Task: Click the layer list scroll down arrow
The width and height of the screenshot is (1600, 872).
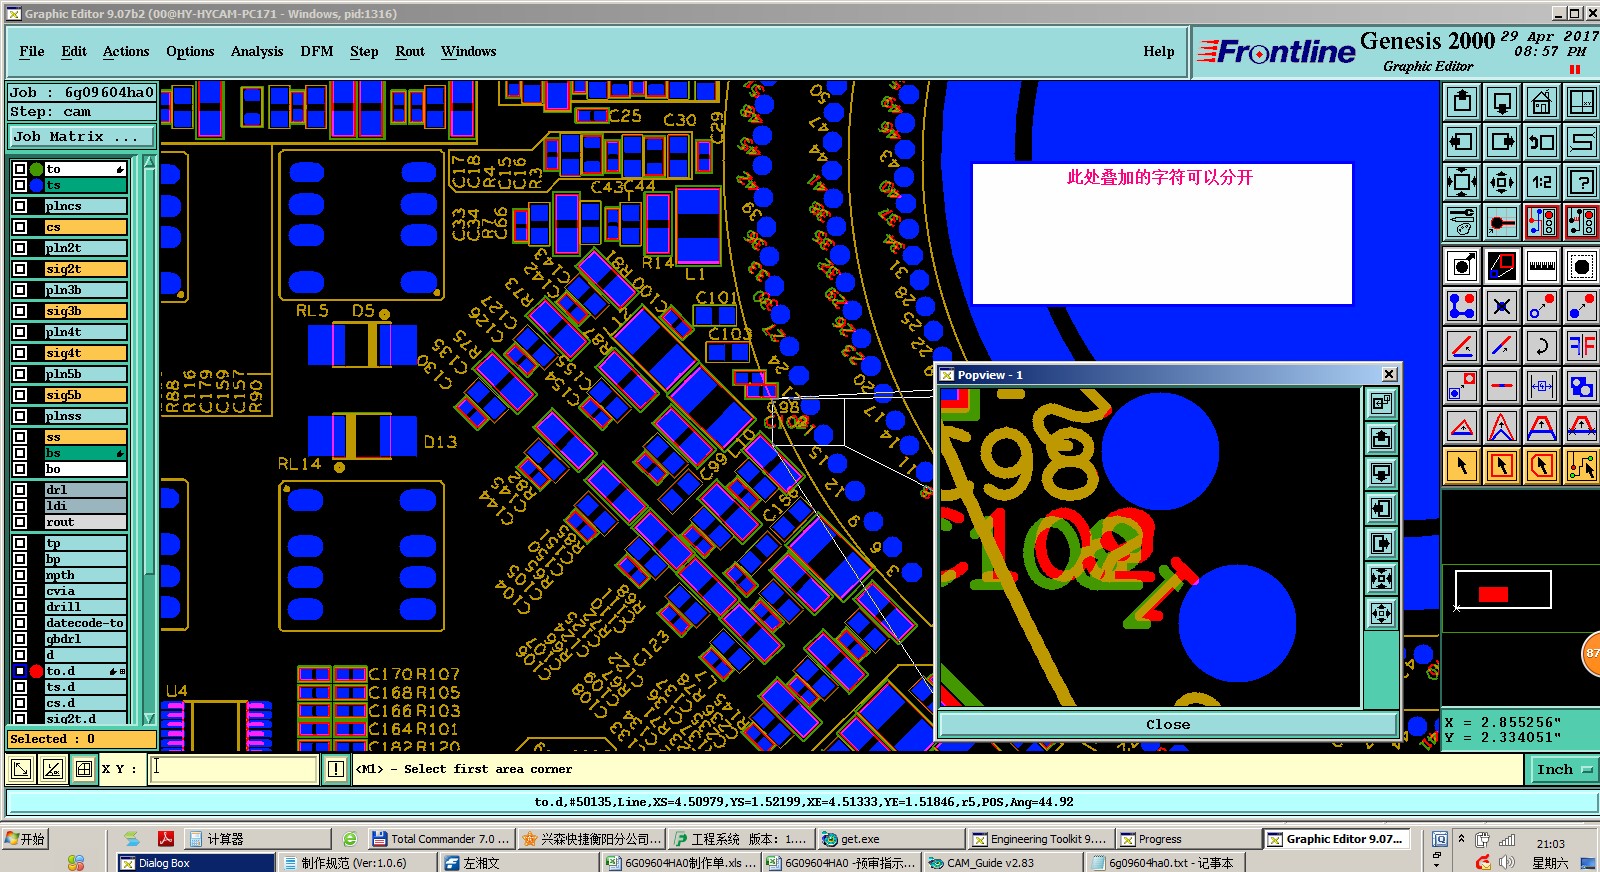Action: (150, 718)
